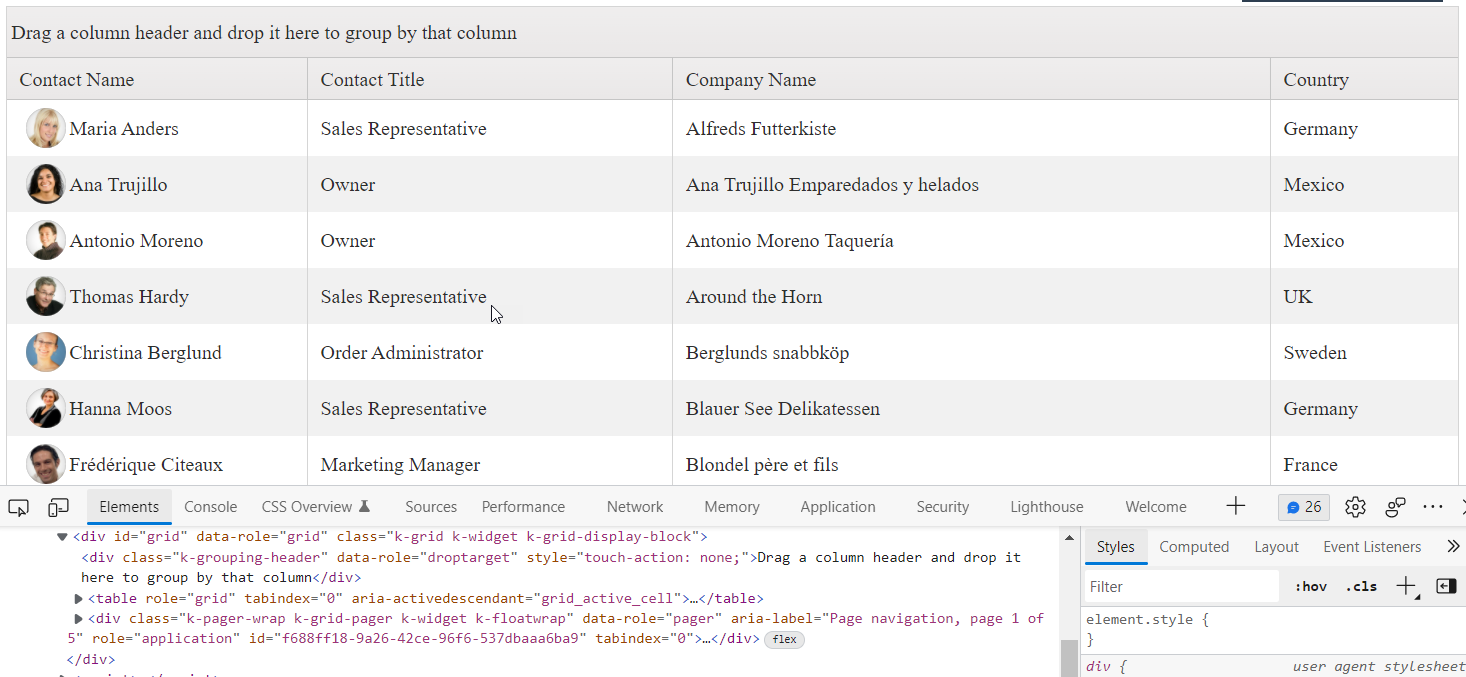
Task: Focus the styles Filter input
Action: click(x=1182, y=587)
